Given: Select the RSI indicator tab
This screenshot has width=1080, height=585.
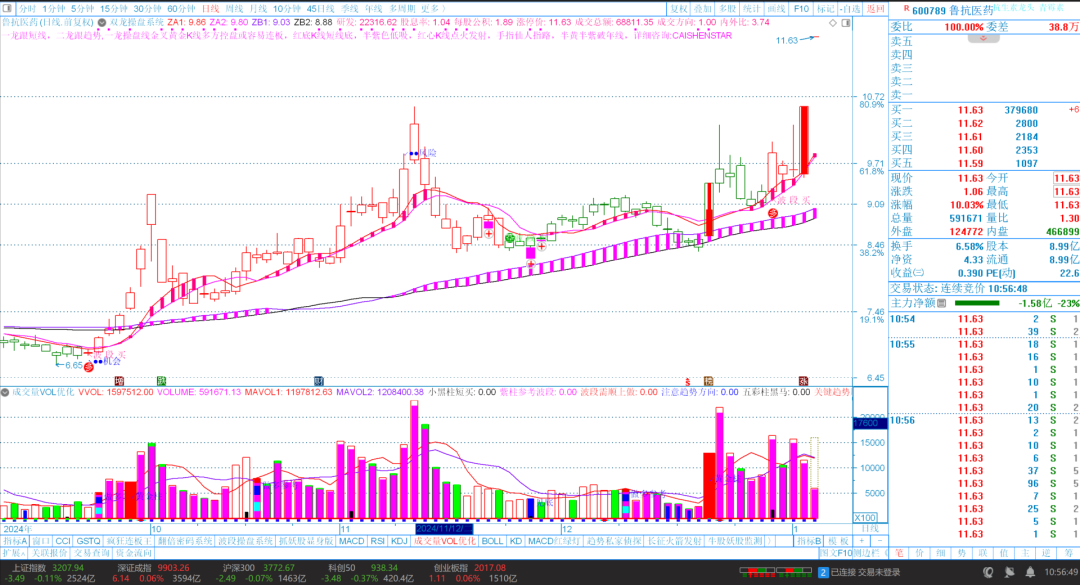Looking at the screenshot, I should tap(377, 541).
